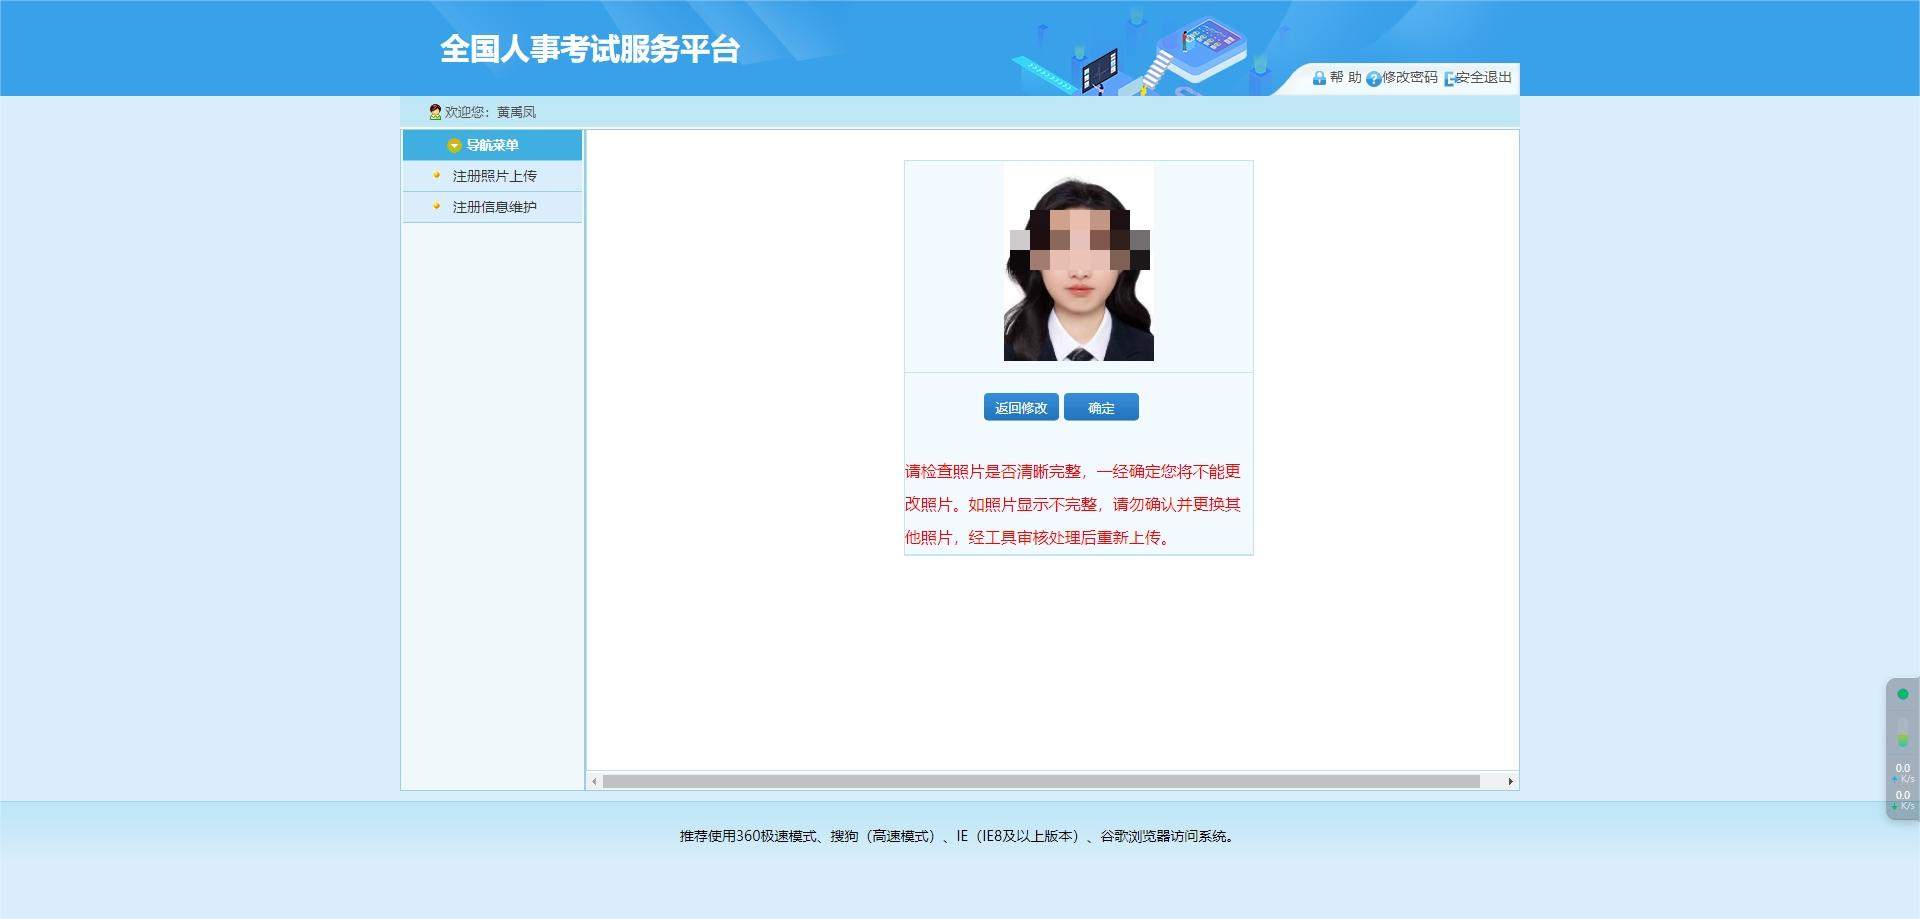
Task: Click the user avatar icon beside 欢迎您
Action: tap(435, 112)
